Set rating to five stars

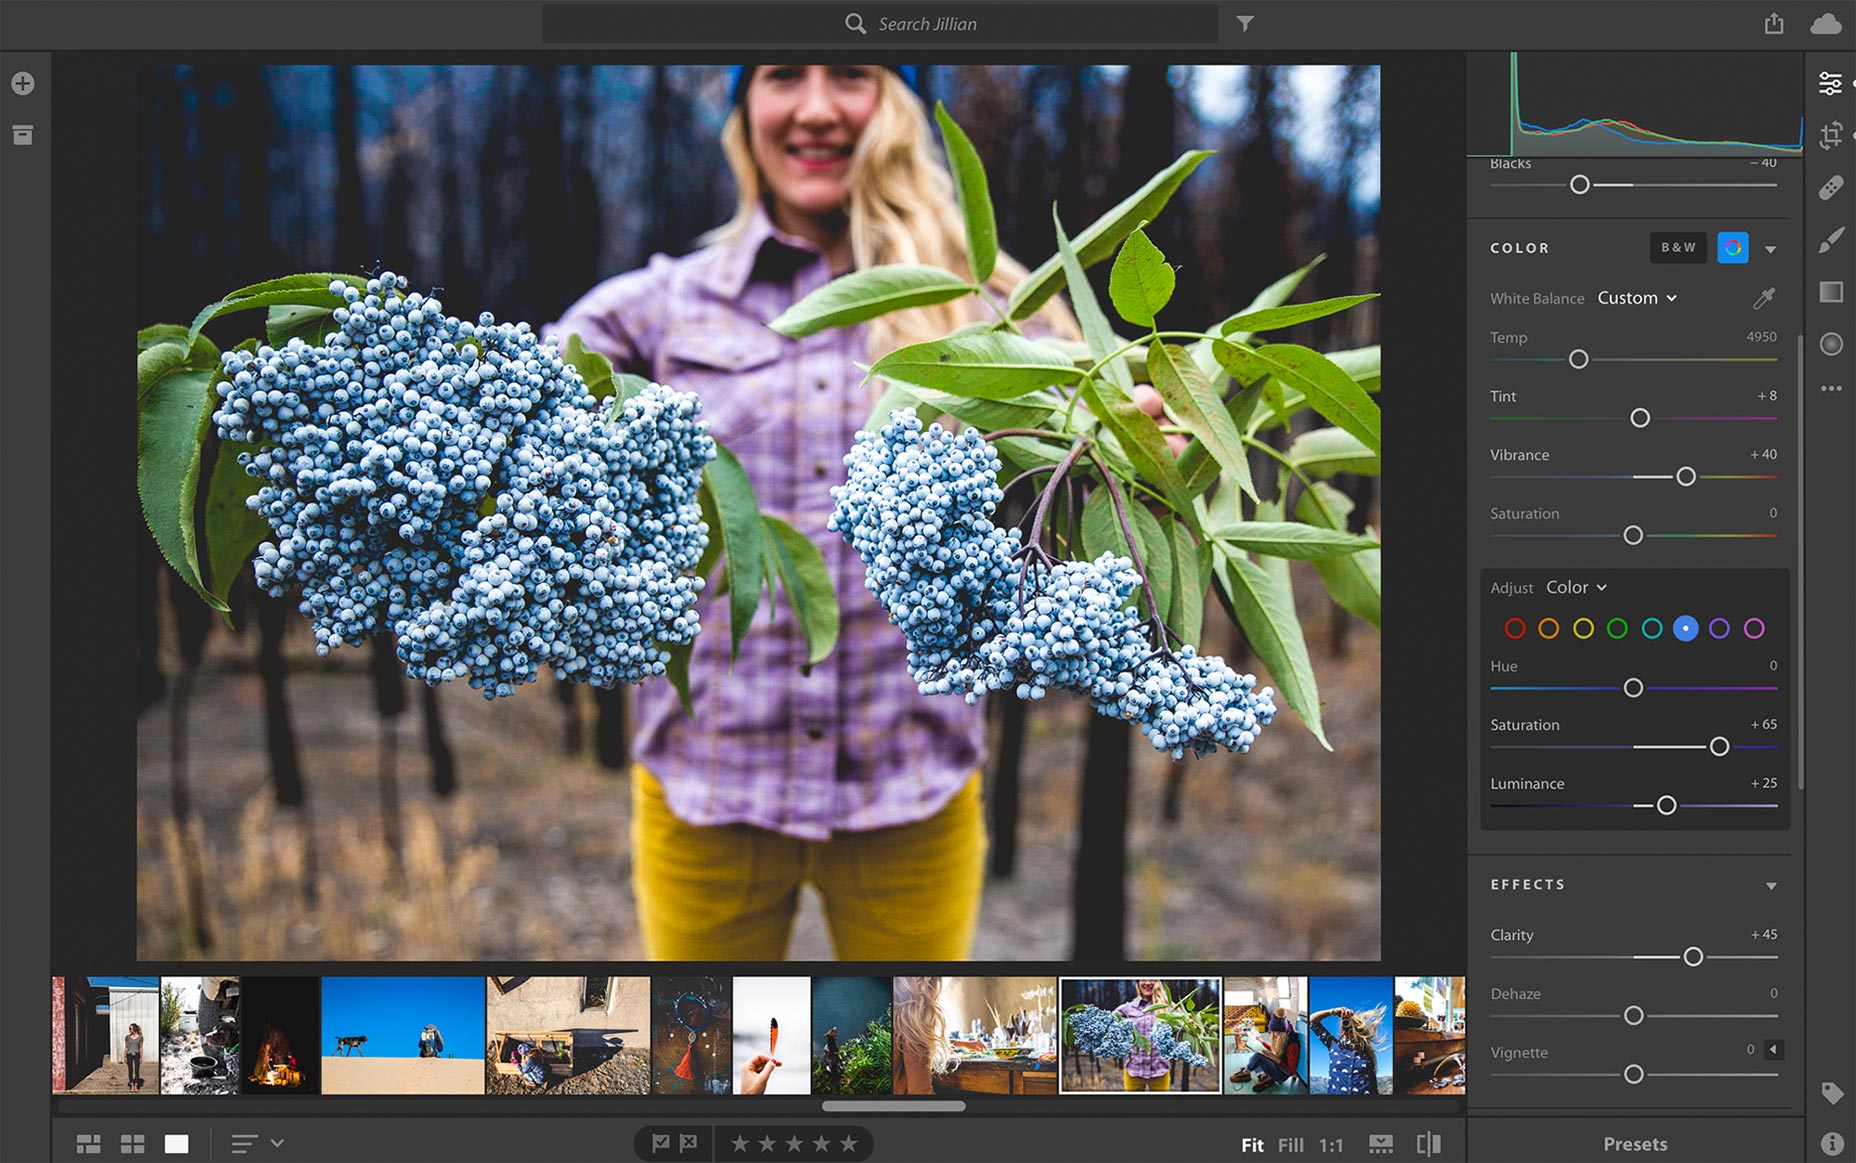tap(848, 1143)
